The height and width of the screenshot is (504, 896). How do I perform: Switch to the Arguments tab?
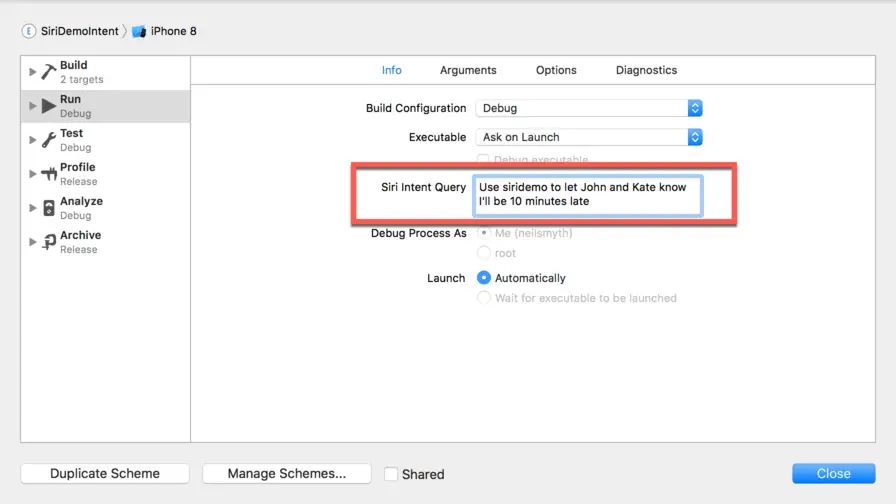pos(468,70)
